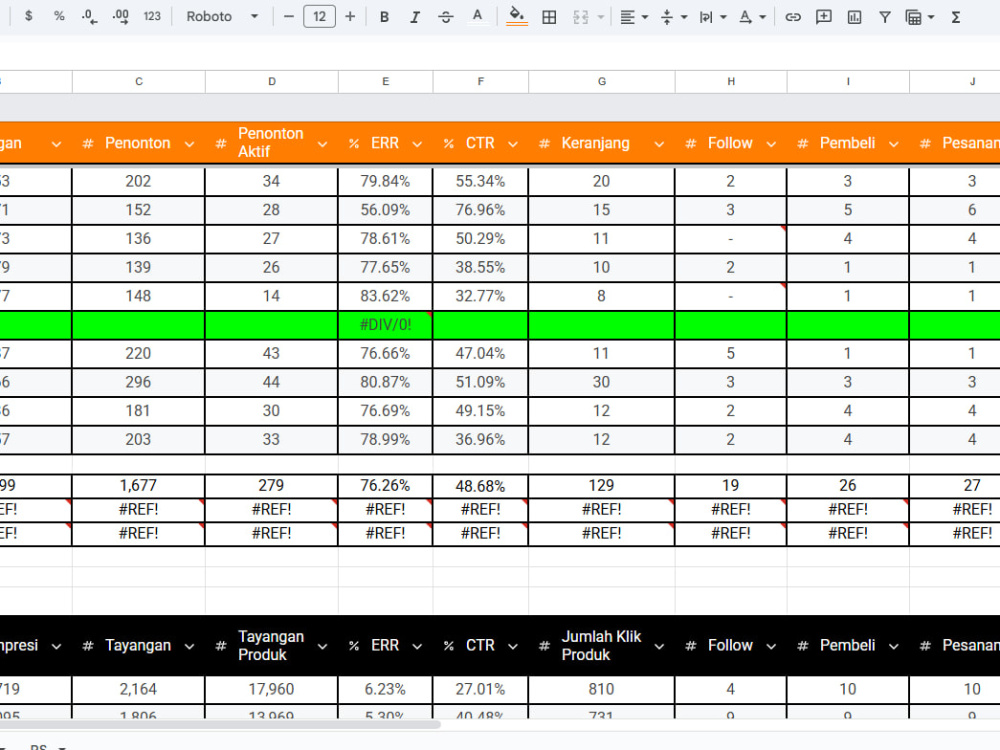Select Keranjang total cell 129
The width and height of the screenshot is (1000, 750).
(601, 486)
